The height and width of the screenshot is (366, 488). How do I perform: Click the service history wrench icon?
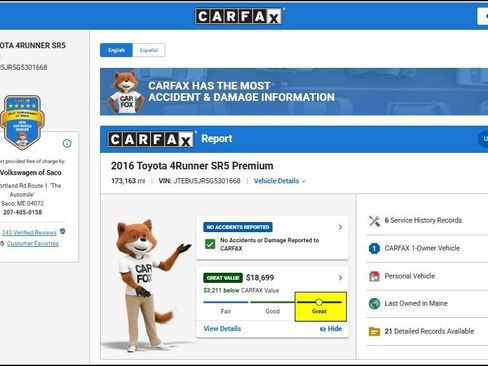(x=374, y=221)
